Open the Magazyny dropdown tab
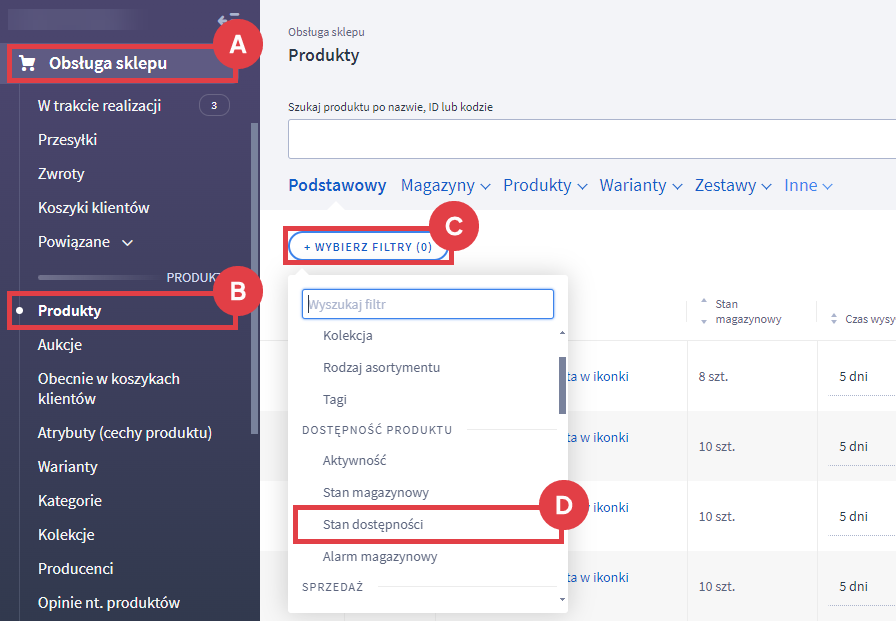 pyautogui.click(x=445, y=185)
